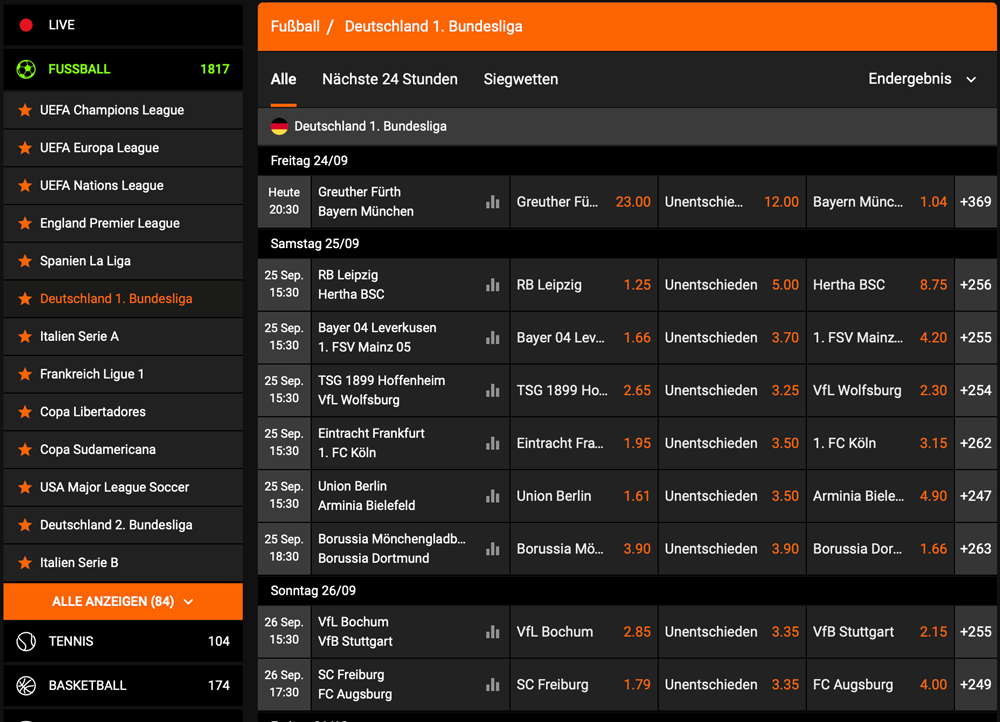Click the Deutschland 1. Bundesliga league header
1000x722 pixels.
[x=627, y=126]
